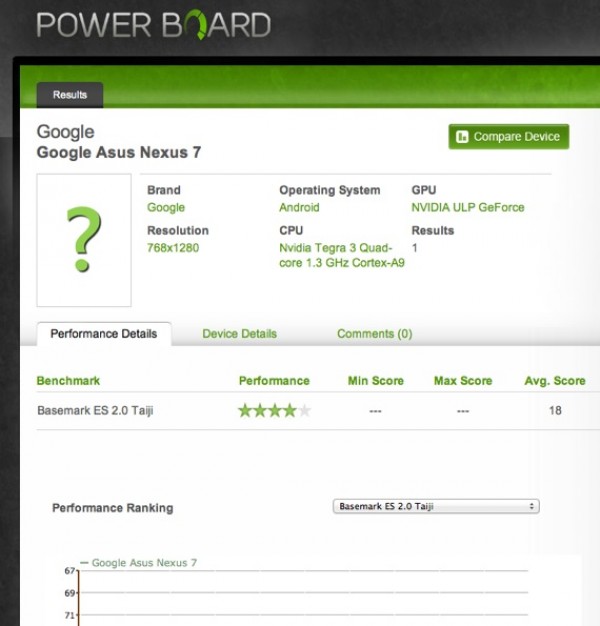This screenshot has height=626, width=600.
Task: Click the average score value 18
Action: (555, 410)
